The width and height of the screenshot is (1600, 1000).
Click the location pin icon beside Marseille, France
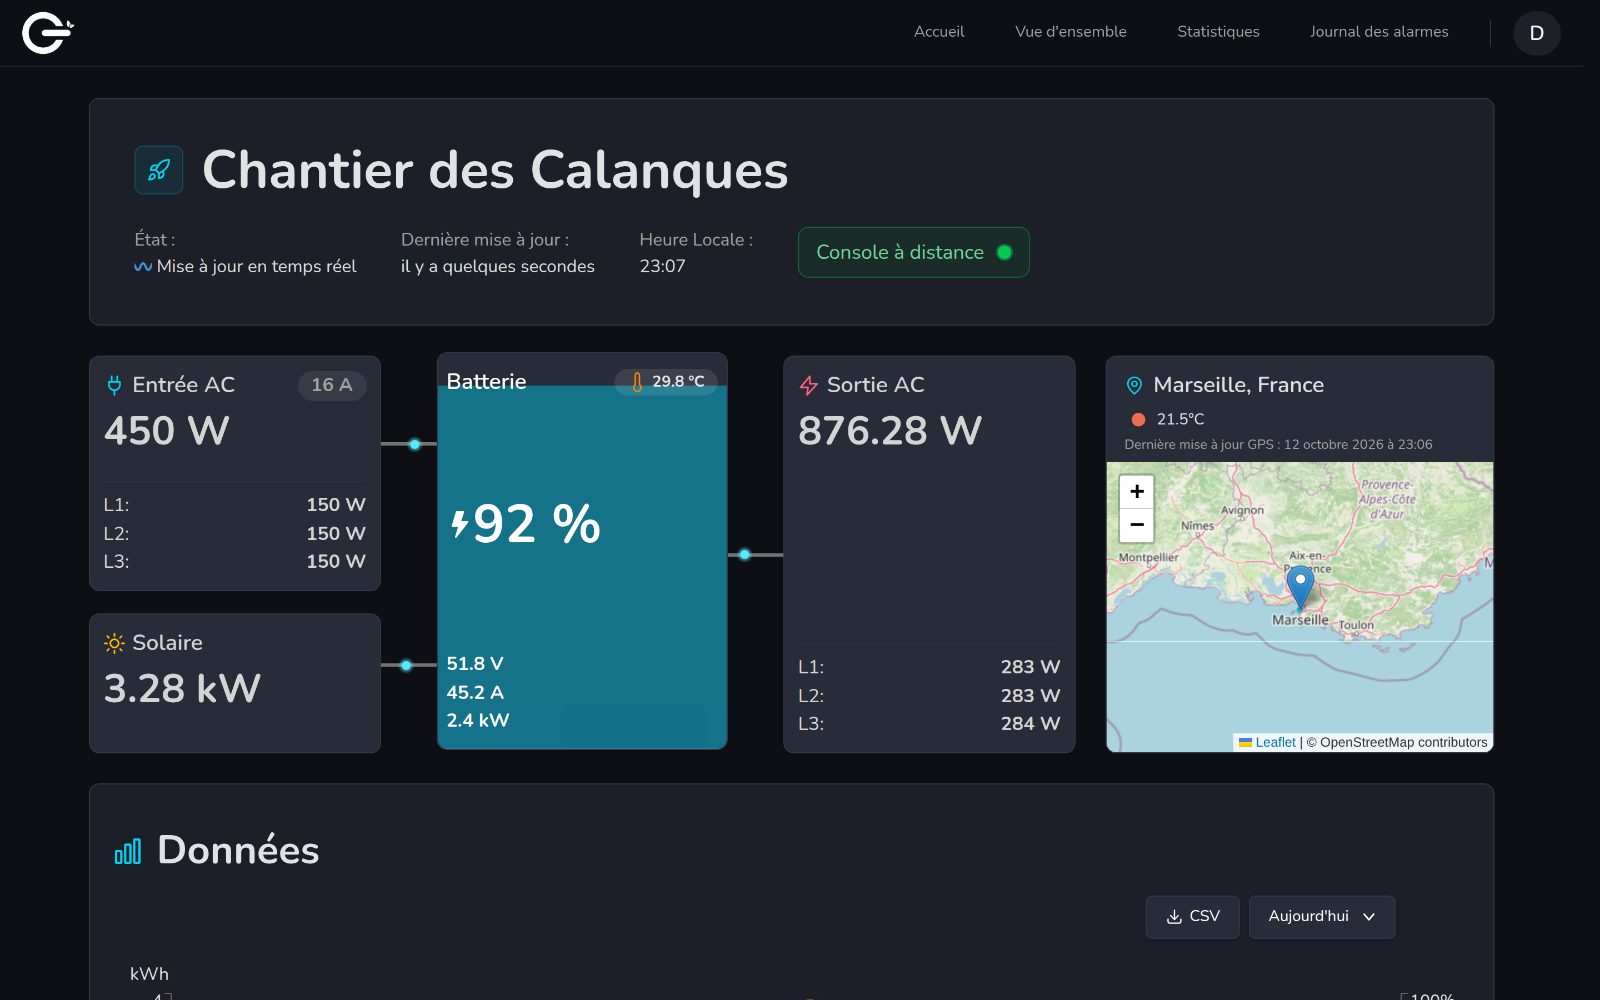[1134, 385]
